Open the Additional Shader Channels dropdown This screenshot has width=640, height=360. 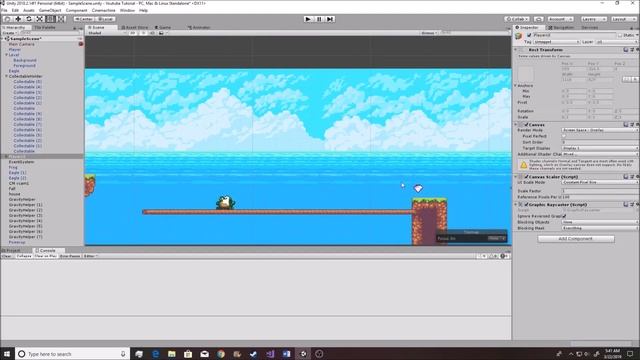tap(600, 154)
